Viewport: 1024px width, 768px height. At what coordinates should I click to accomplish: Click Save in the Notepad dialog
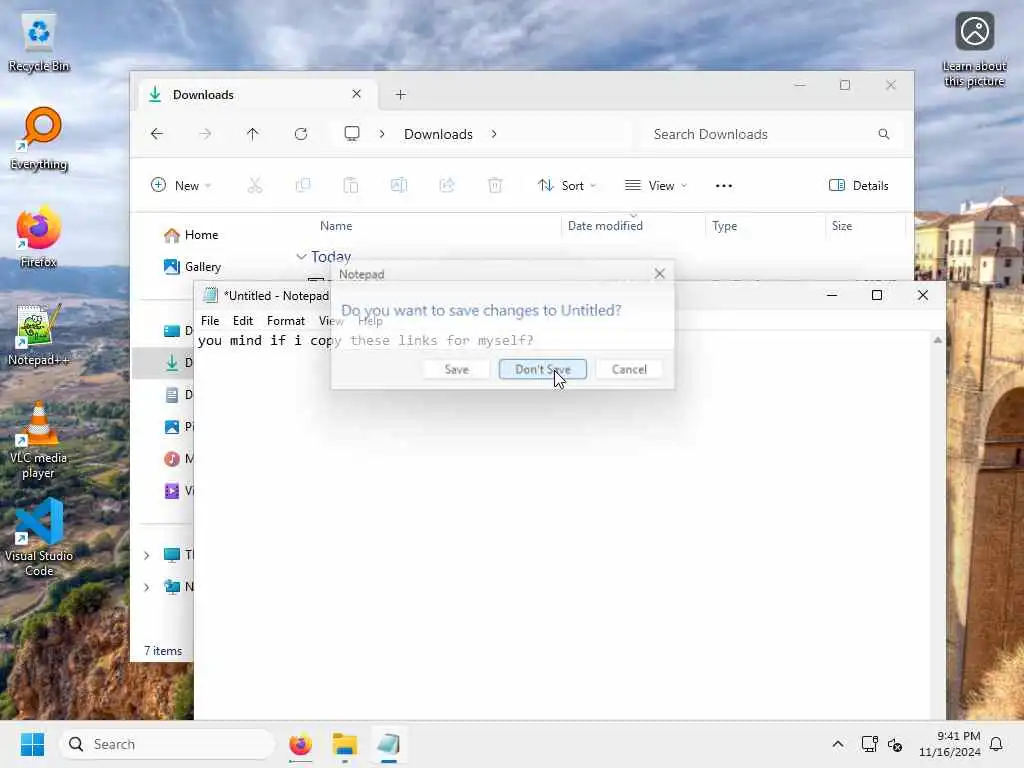click(x=456, y=369)
